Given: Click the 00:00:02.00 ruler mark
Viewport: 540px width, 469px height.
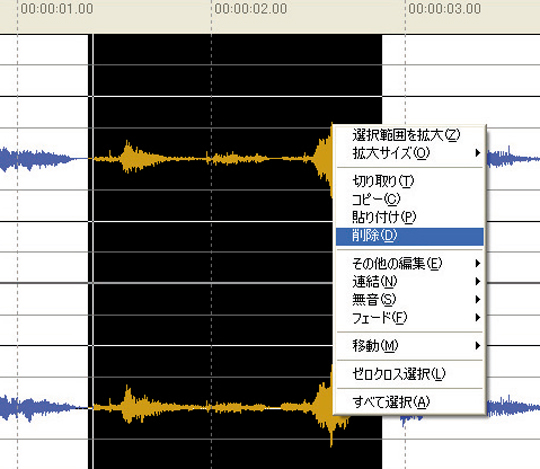Looking at the screenshot, I should tap(251, 9).
